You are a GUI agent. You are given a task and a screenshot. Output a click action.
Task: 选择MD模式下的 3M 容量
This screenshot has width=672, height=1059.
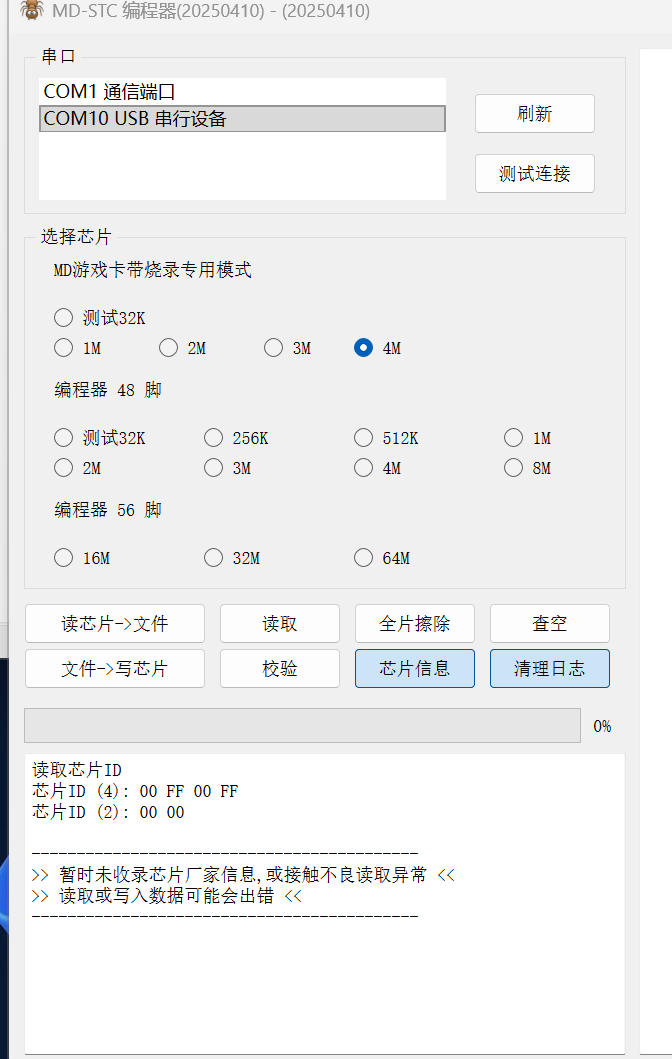[273, 347]
